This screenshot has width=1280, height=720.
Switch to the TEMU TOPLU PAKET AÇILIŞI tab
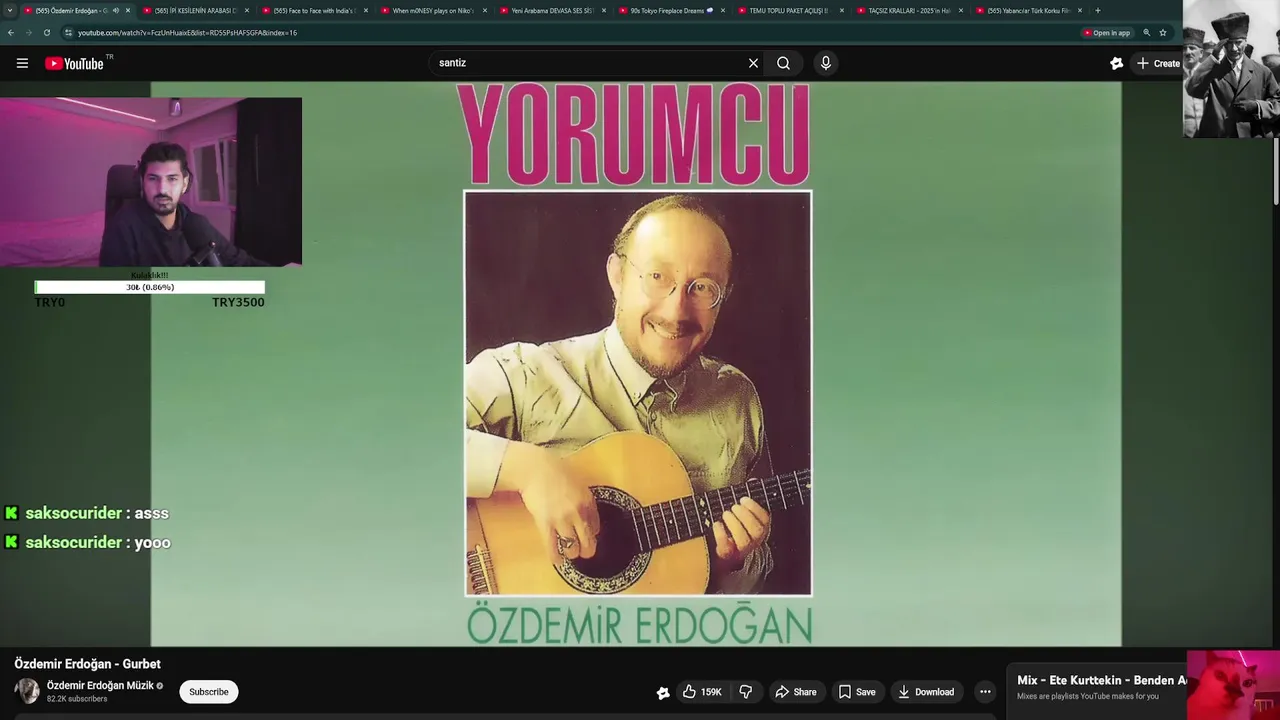tap(790, 10)
